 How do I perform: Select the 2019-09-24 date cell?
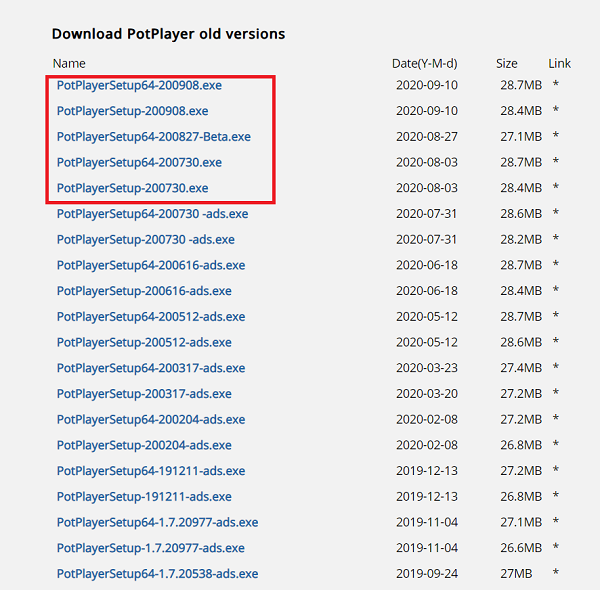point(427,574)
